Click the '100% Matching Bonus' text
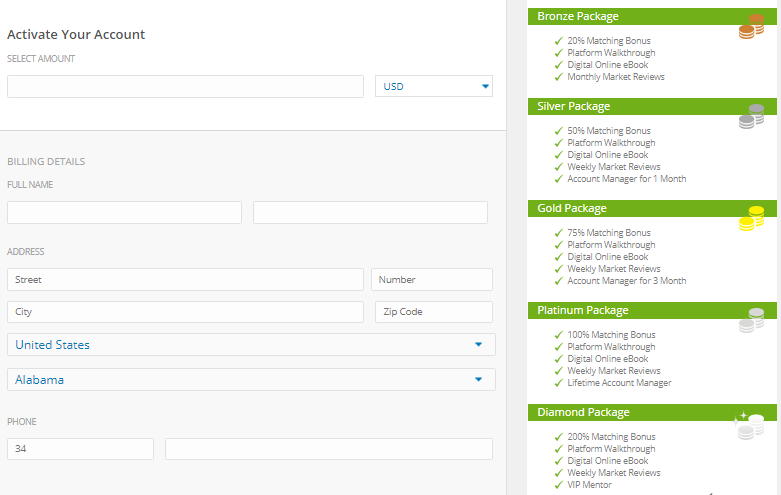Image resolution: width=781 pixels, height=495 pixels. pyautogui.click(x=611, y=335)
